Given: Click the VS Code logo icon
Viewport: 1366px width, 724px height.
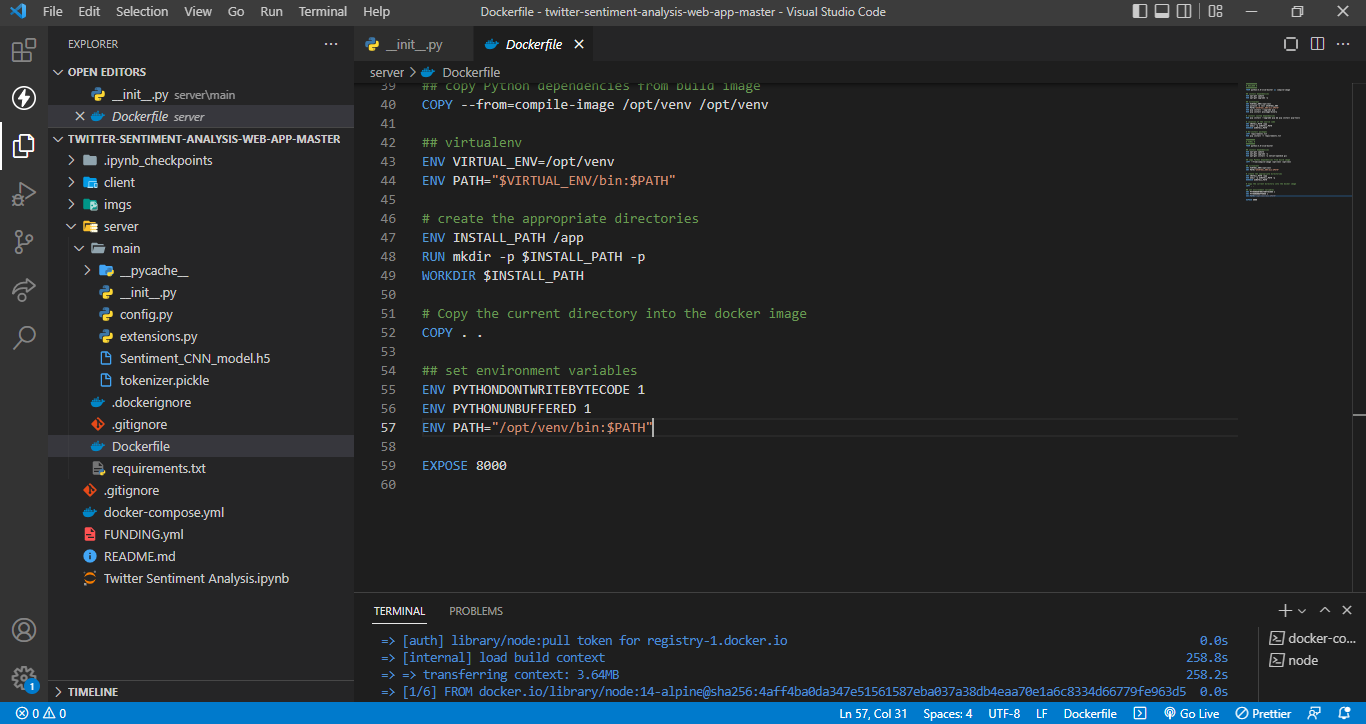Looking at the screenshot, I should click(17, 12).
